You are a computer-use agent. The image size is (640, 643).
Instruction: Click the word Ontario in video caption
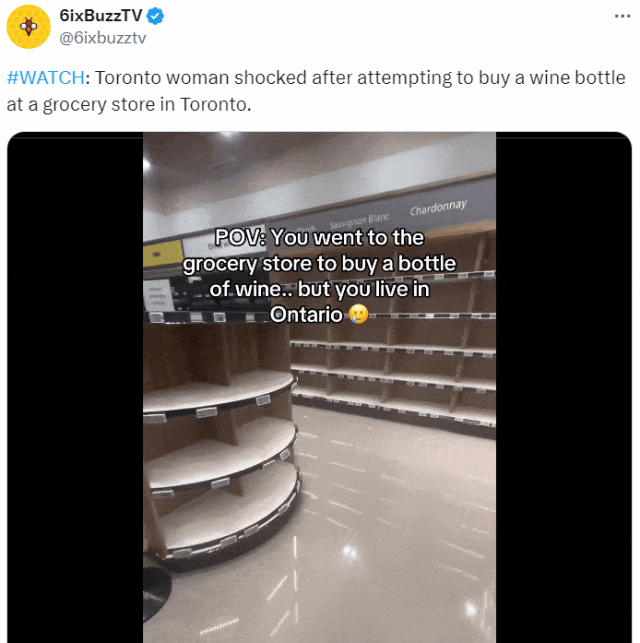coord(306,315)
